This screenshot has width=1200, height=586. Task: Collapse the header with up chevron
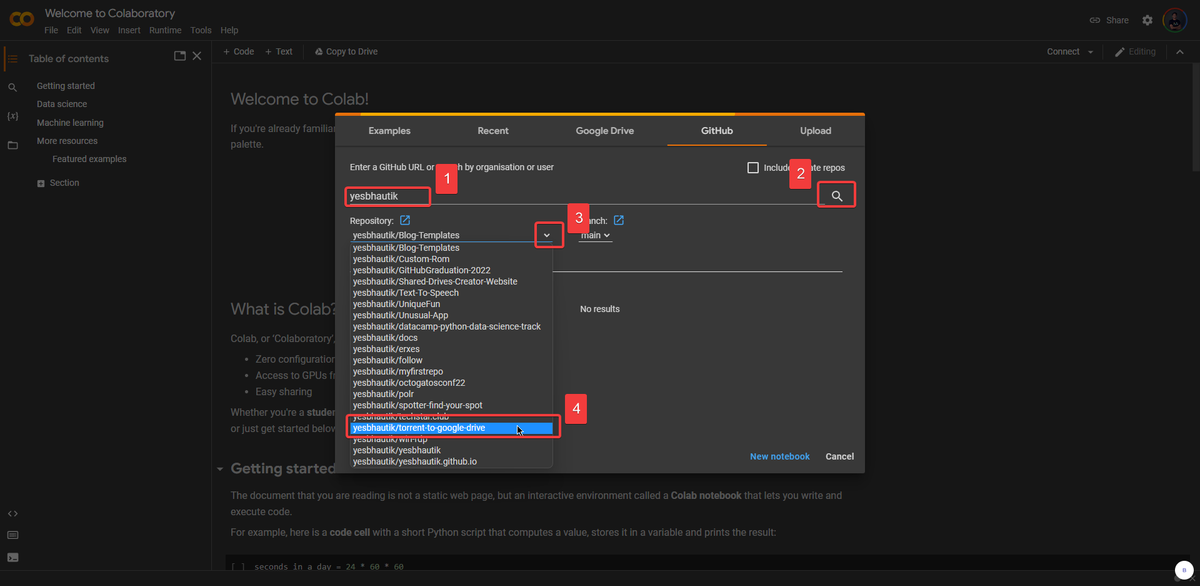(1180, 52)
